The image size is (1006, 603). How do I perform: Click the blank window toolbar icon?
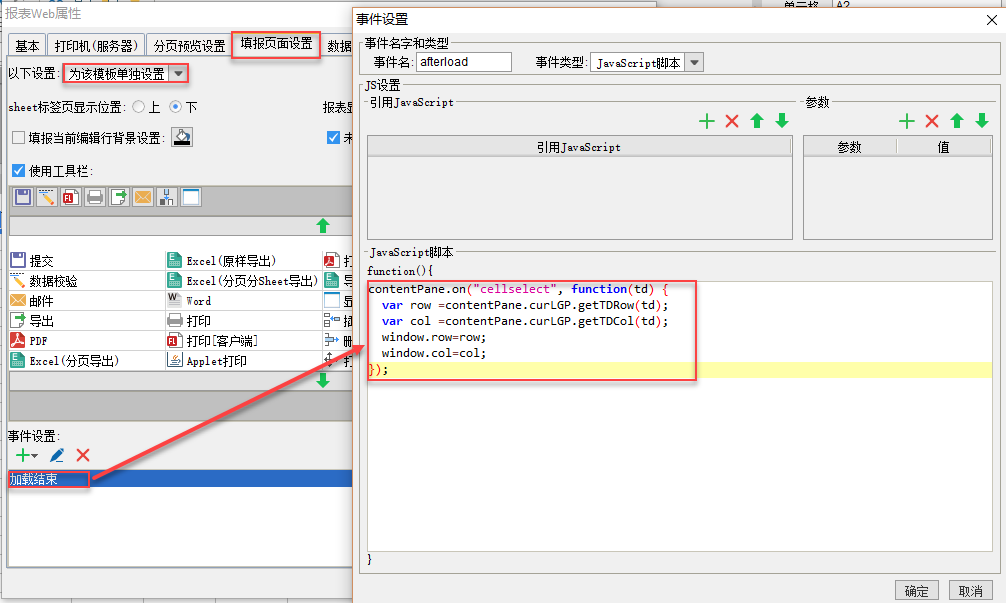[191, 197]
